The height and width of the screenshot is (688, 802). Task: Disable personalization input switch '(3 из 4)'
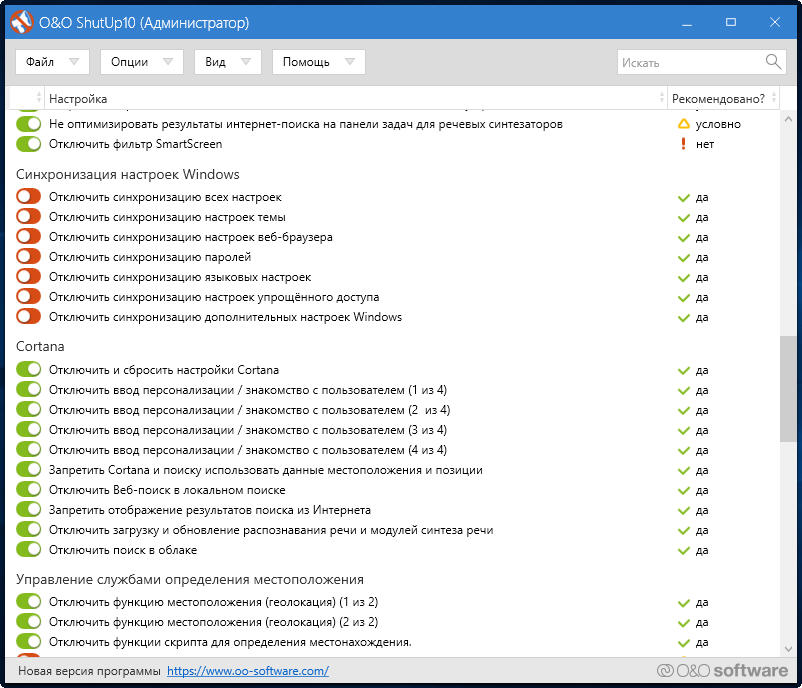(x=28, y=429)
